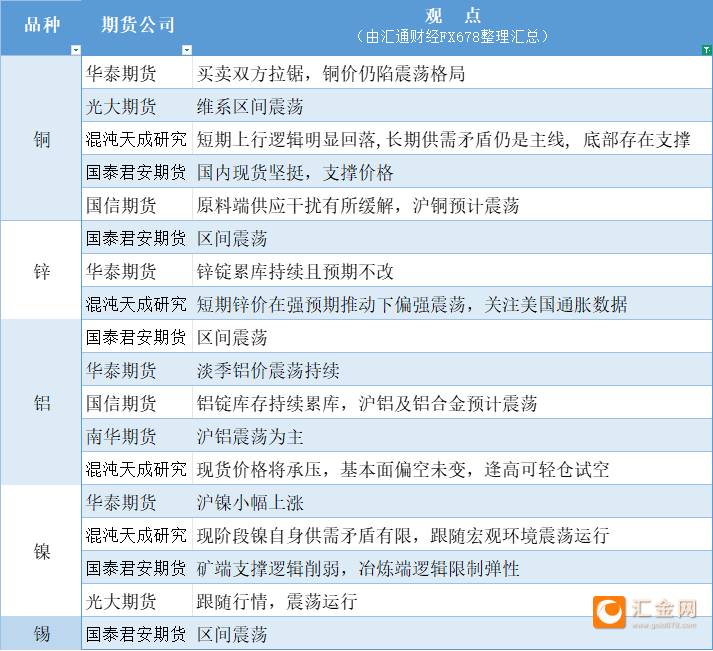
Task: Select the 锡 category cell
Action: pyautogui.click(x=41, y=633)
